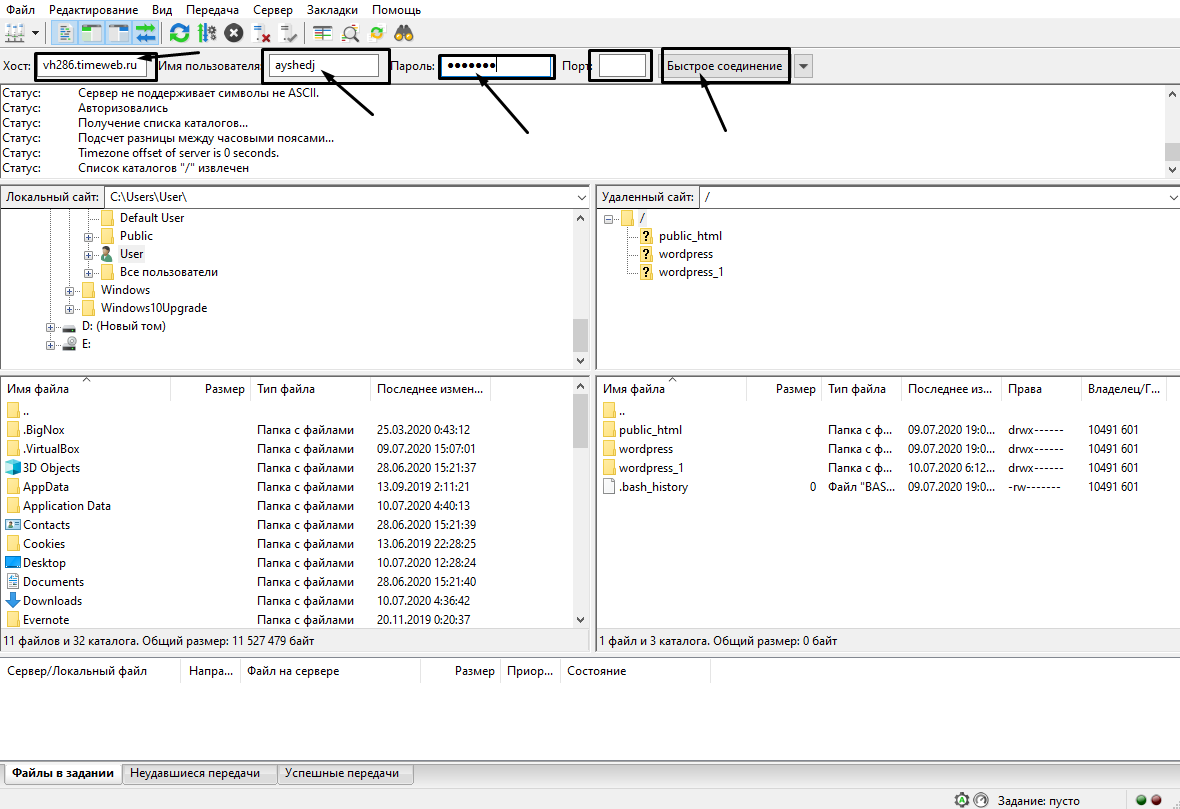The height and width of the screenshot is (809, 1180).
Task: Click the Порт input field
Action: point(619,64)
